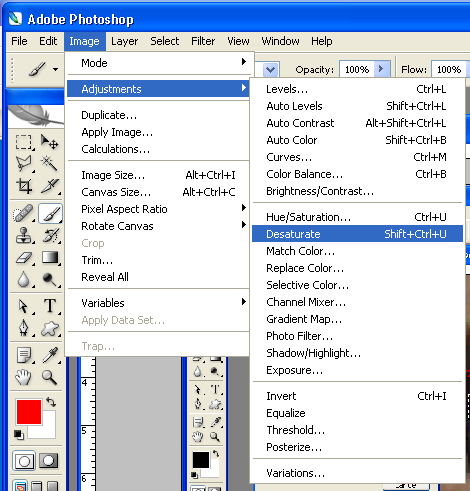Image resolution: width=470 pixels, height=491 pixels.
Task: Choose Curves adjustment
Action: [357, 157]
